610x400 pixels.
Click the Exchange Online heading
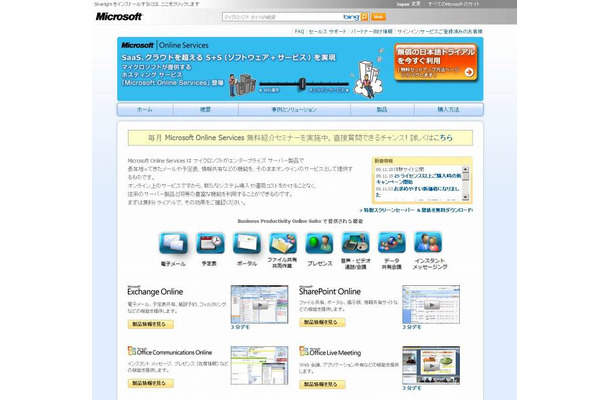(x=155, y=291)
